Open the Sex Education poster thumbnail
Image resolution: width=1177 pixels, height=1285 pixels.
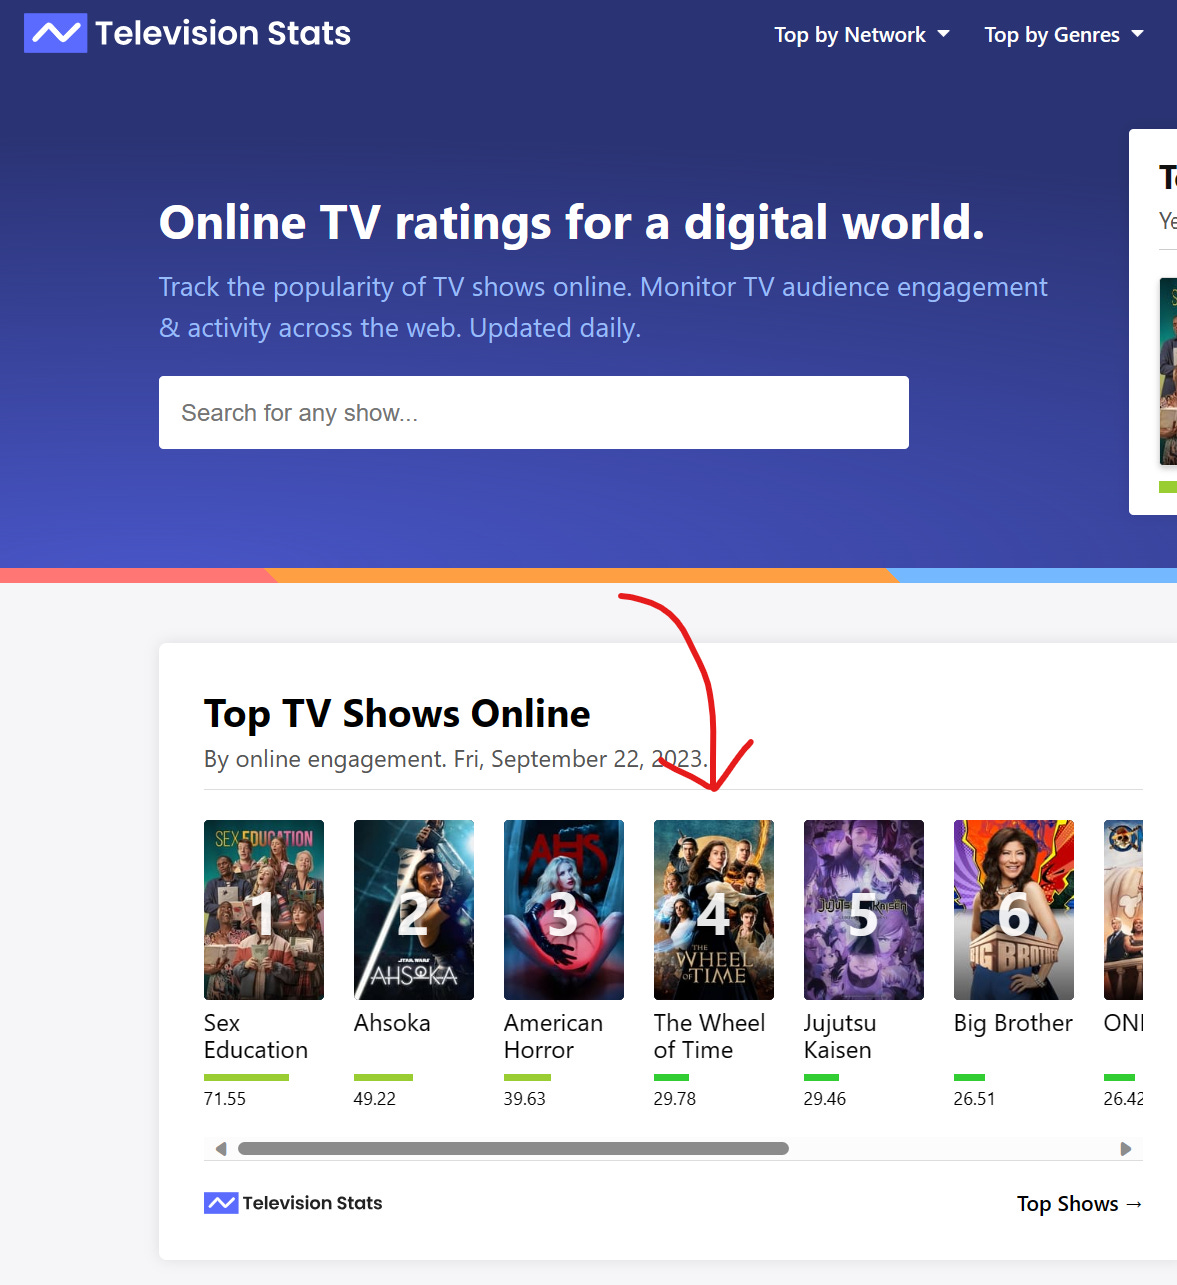coord(264,910)
